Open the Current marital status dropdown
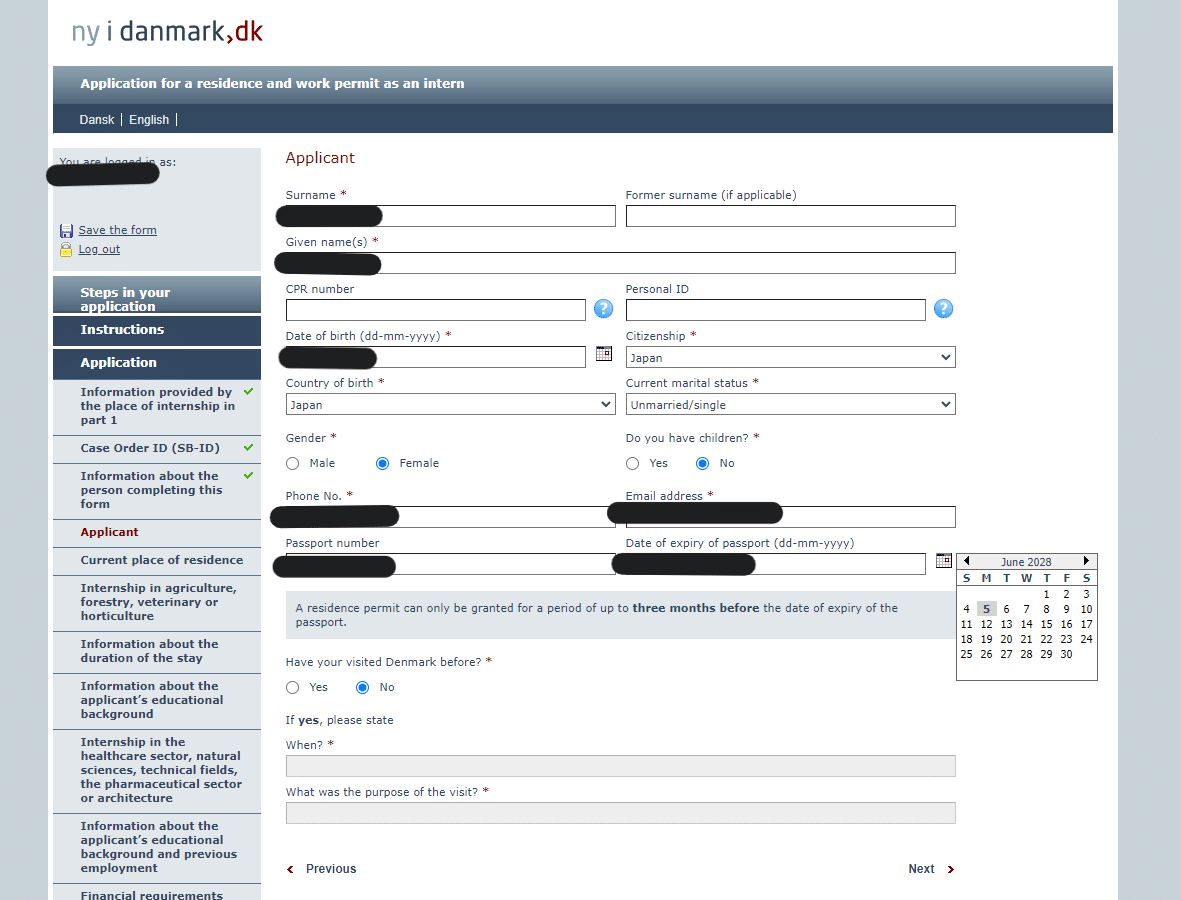Viewport: 1181px width, 900px height. [x=790, y=404]
